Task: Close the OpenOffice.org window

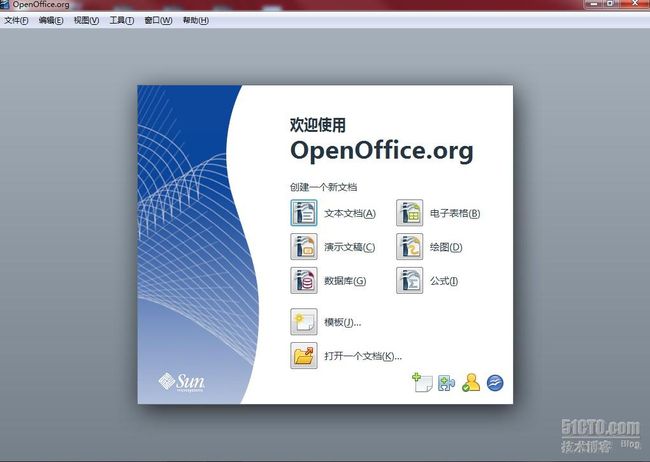Action: point(634,4)
